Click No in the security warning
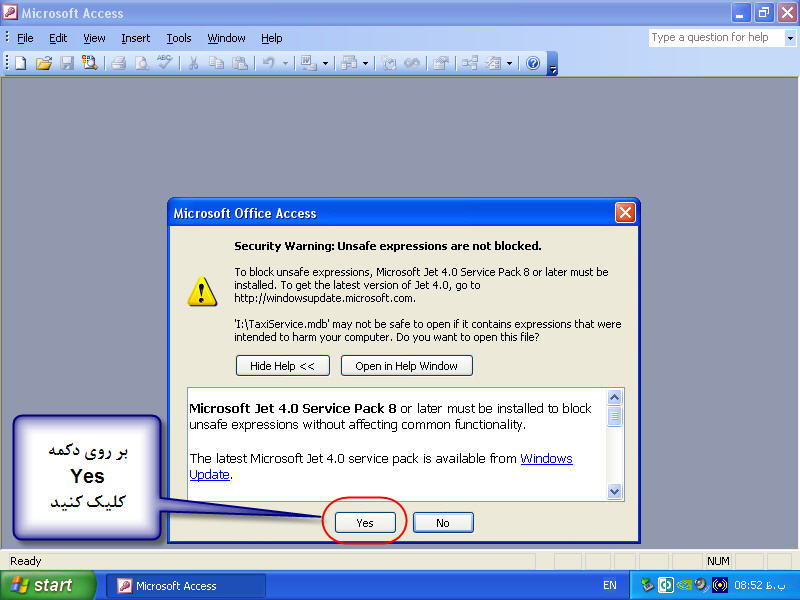This screenshot has height=600, width=800. click(x=443, y=522)
